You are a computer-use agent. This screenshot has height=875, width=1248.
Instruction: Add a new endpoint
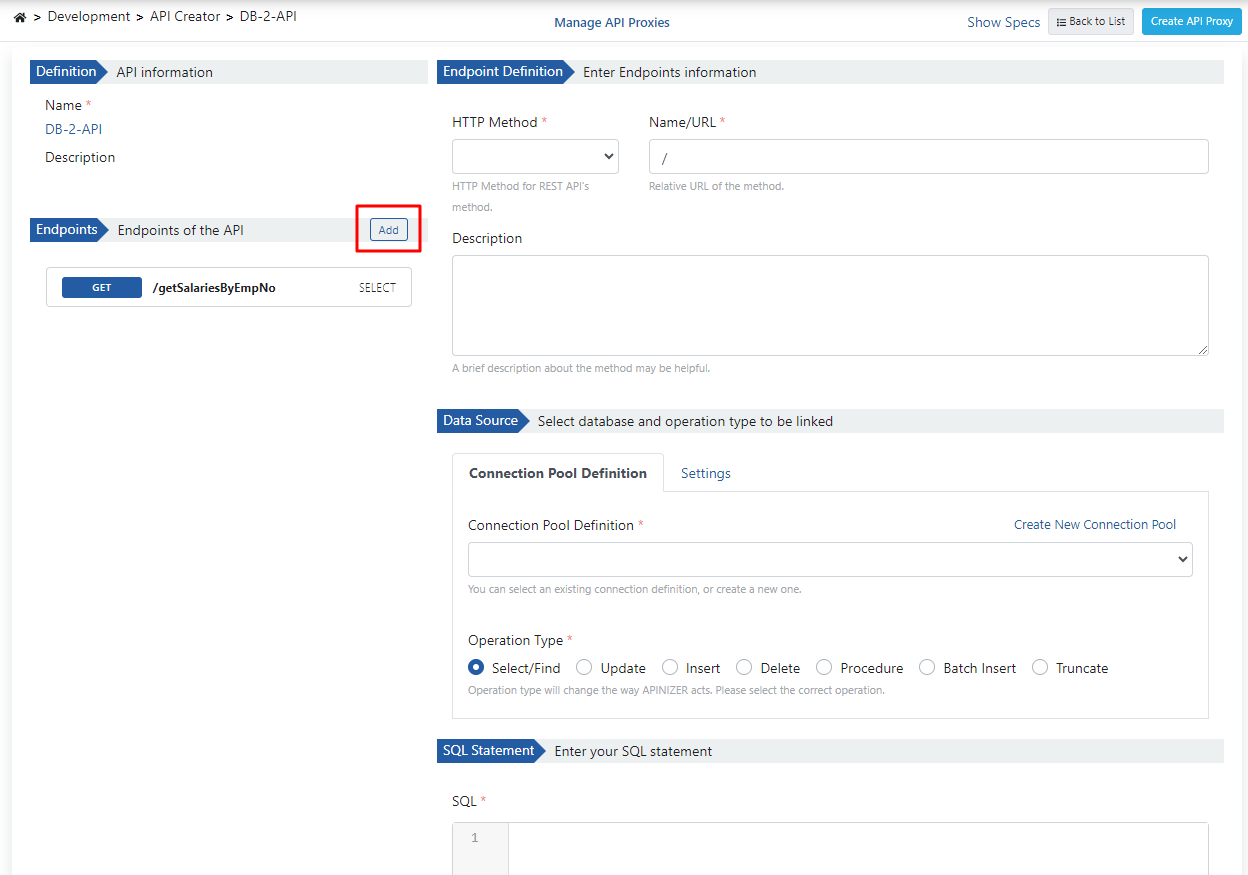click(x=388, y=230)
